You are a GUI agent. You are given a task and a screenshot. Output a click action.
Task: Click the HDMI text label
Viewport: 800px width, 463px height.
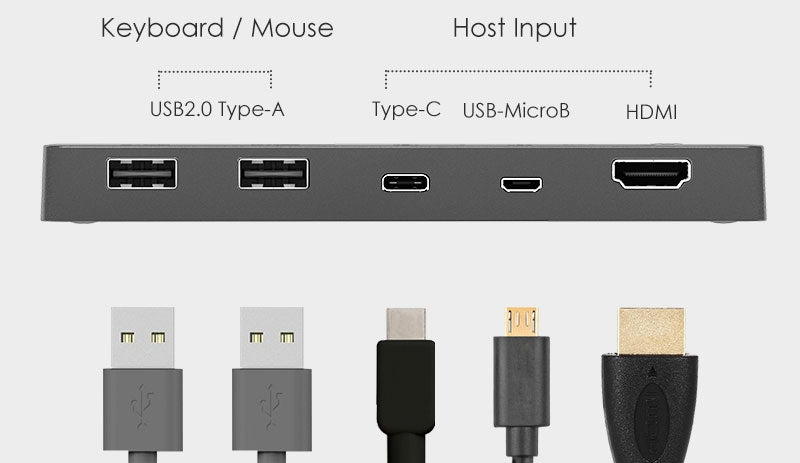point(652,112)
